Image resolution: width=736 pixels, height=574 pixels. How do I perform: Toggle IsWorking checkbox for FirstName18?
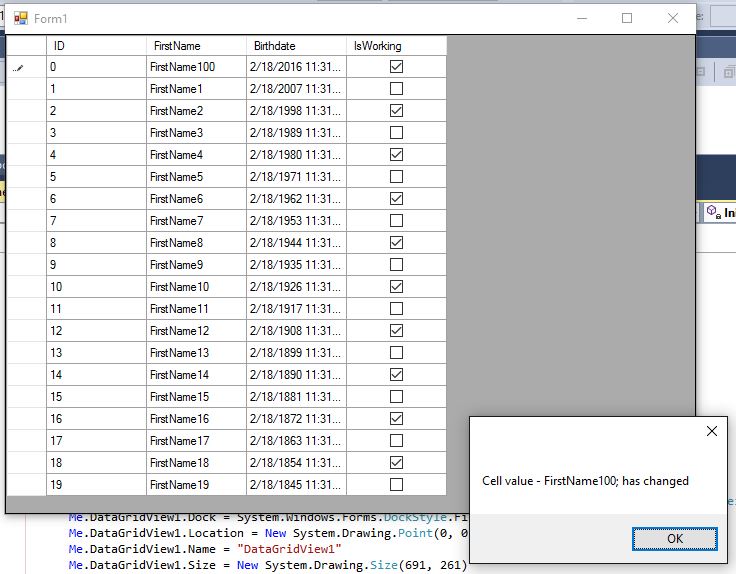tap(396, 463)
